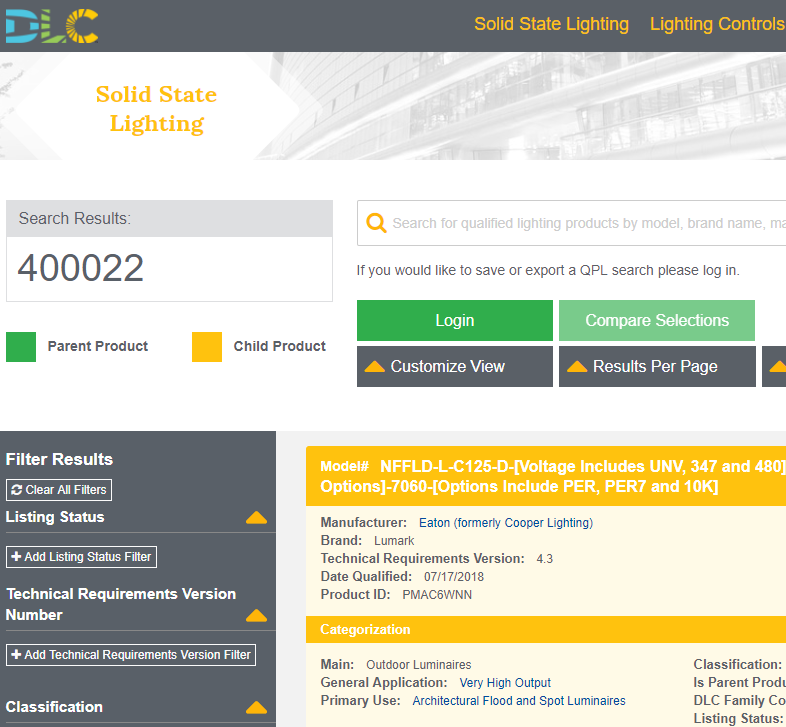Click the DLC logo
The image size is (786, 727).
[52, 26]
